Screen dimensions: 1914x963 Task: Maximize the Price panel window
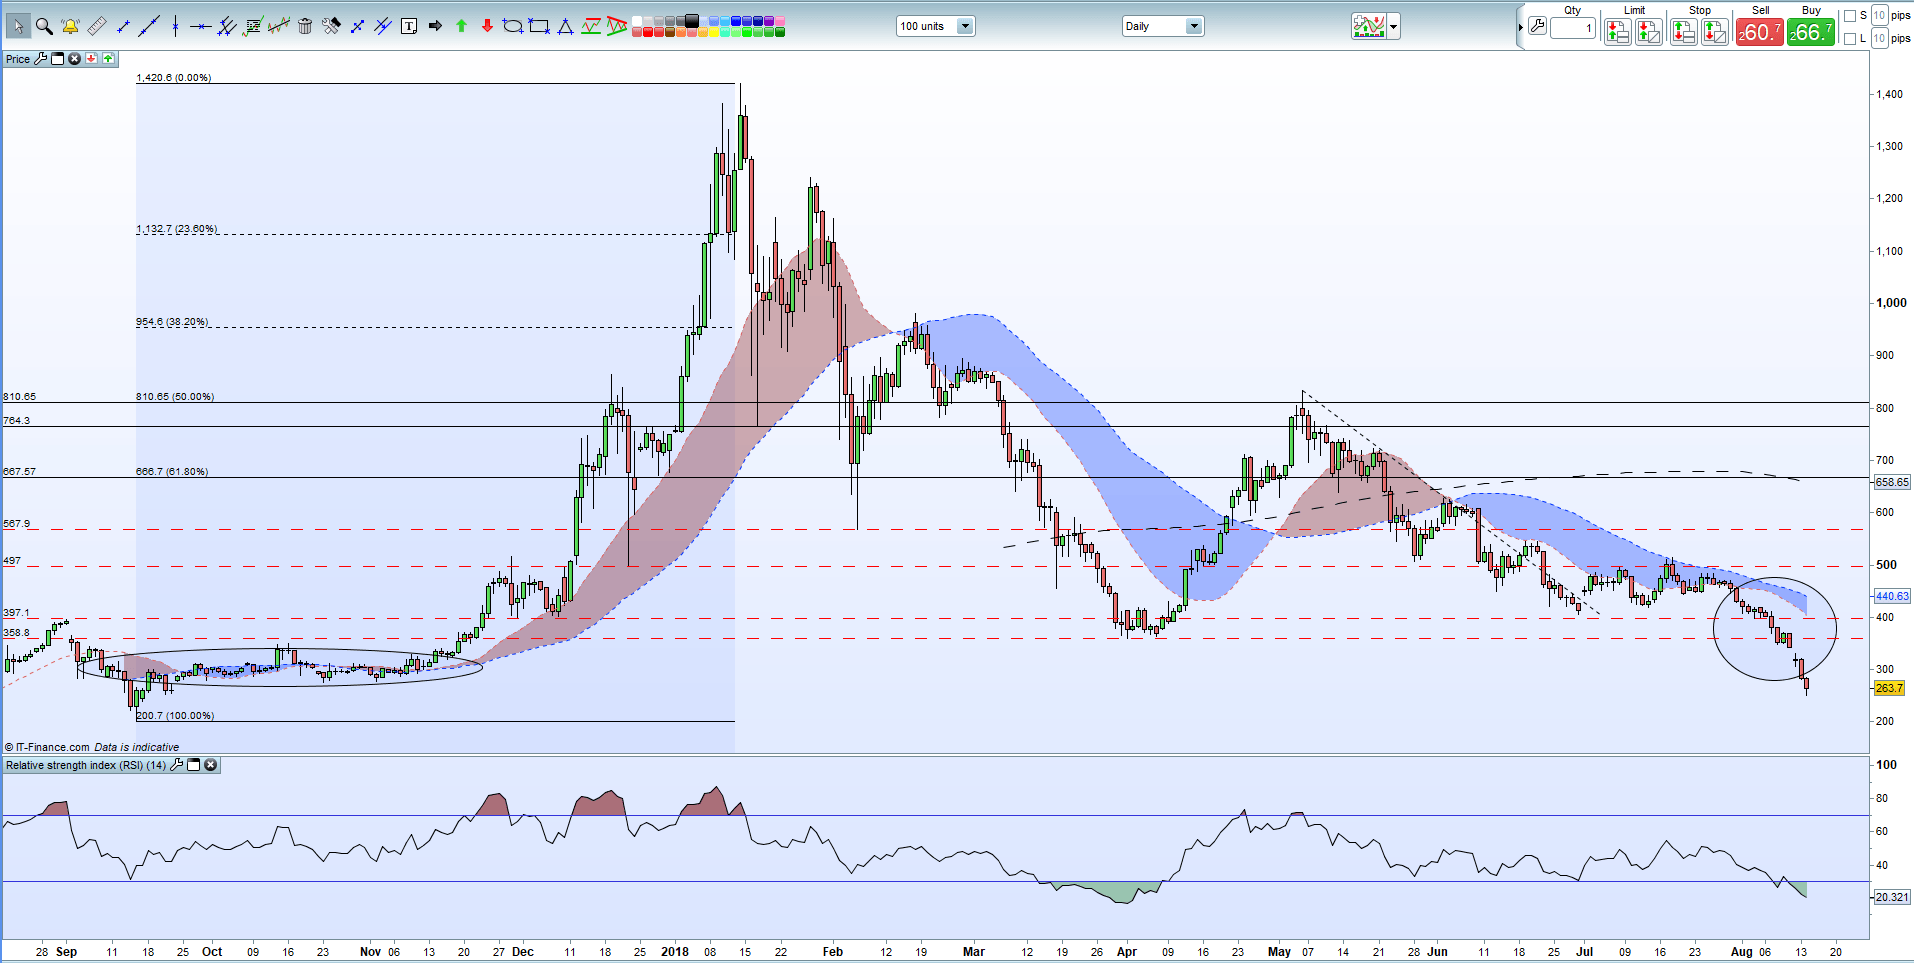click(57, 59)
